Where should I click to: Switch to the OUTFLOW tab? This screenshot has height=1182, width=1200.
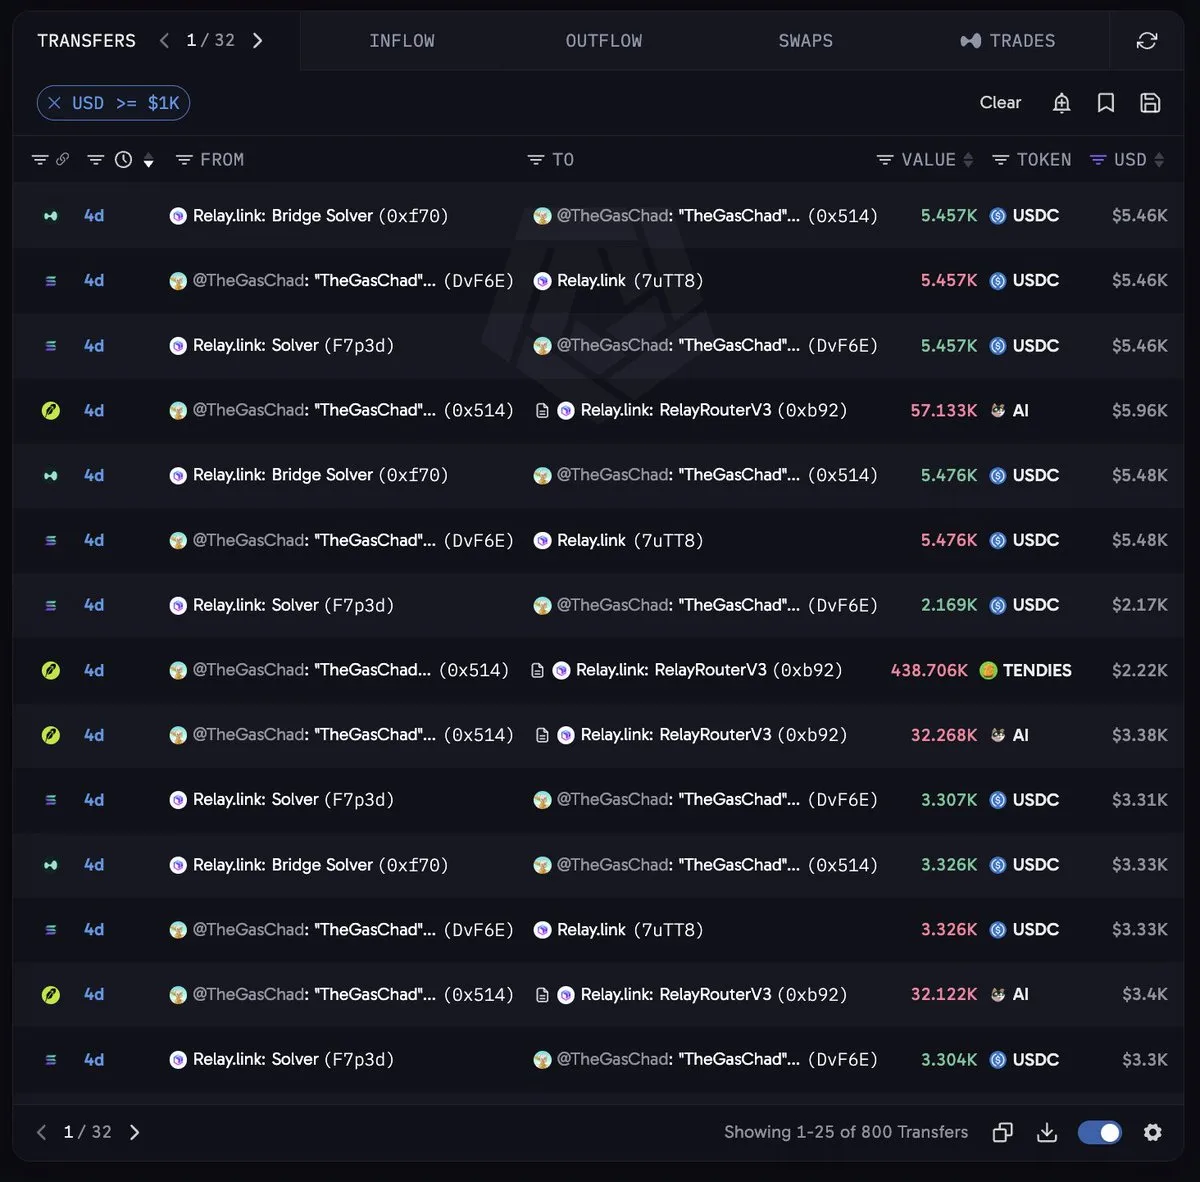click(604, 41)
